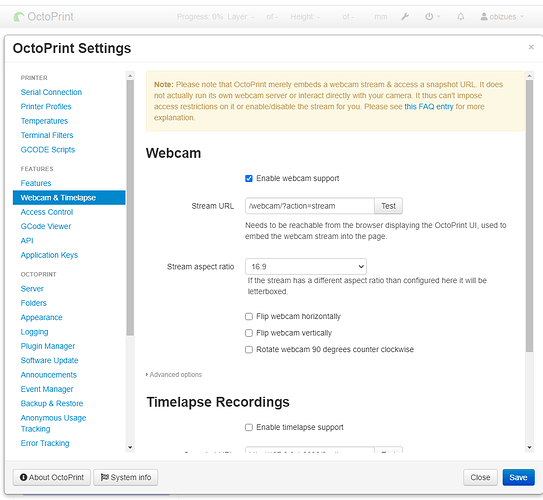Open Serial Connection settings
The width and height of the screenshot is (543, 500).
(51, 92)
